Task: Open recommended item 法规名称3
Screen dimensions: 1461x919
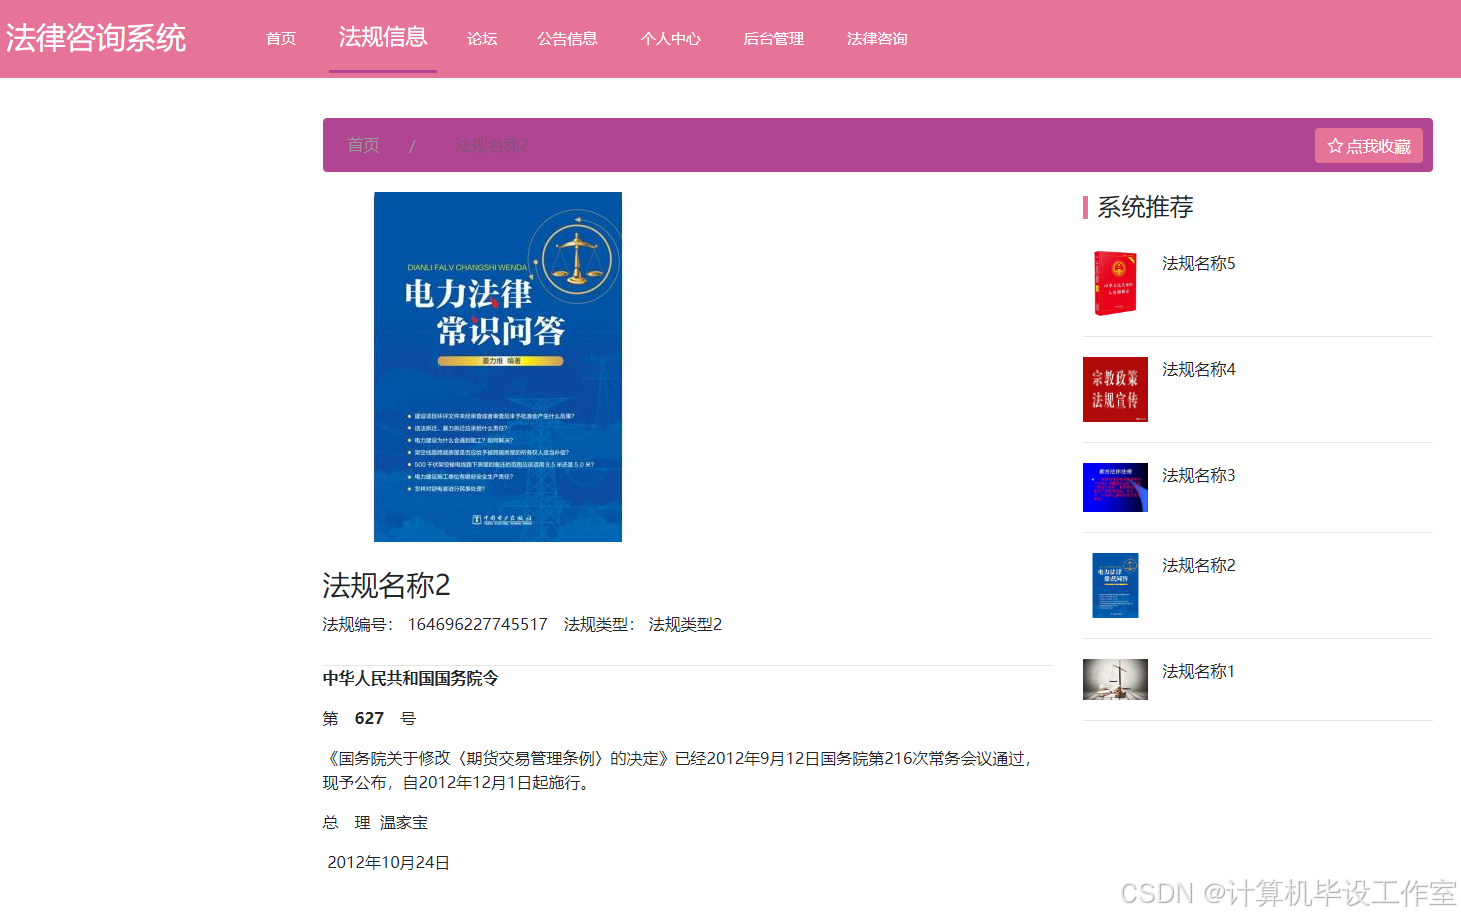Action: tap(1199, 475)
